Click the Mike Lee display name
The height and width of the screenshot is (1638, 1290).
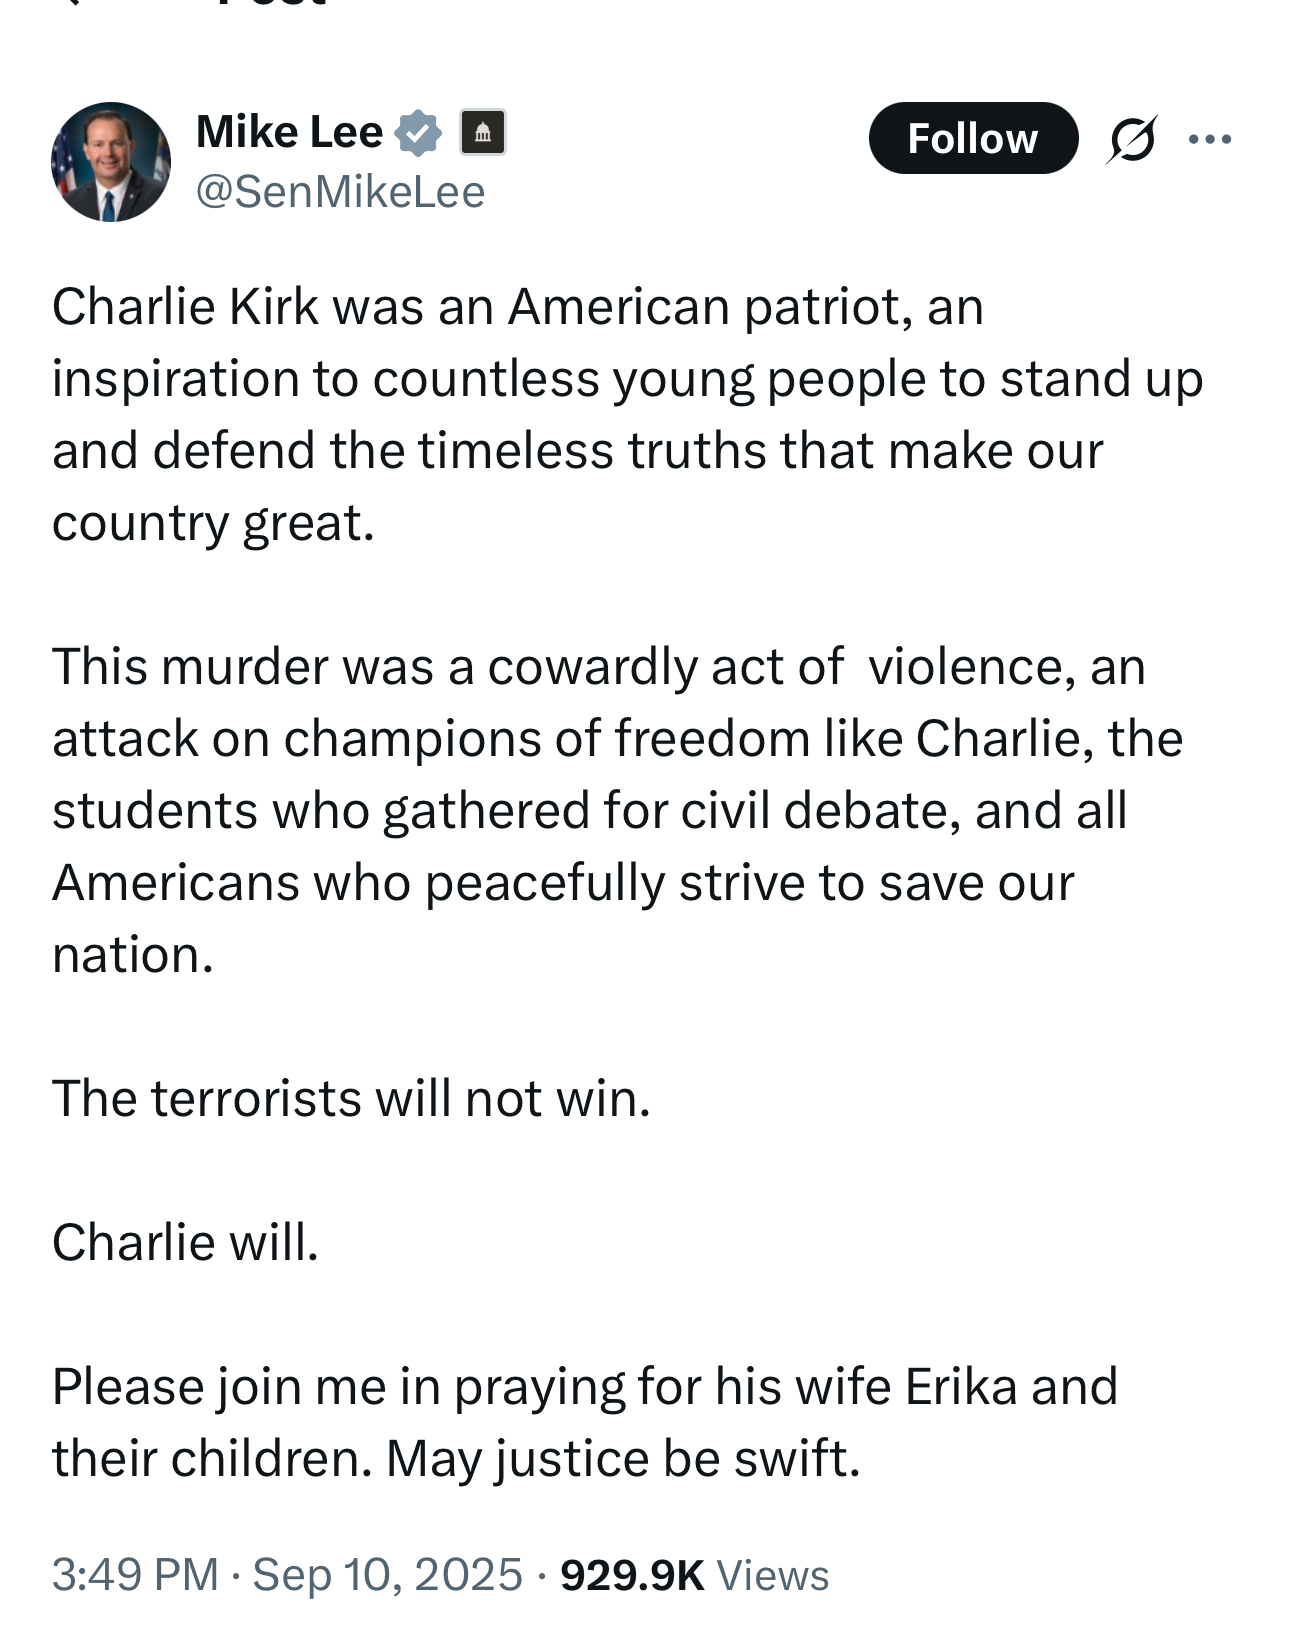[x=289, y=132]
